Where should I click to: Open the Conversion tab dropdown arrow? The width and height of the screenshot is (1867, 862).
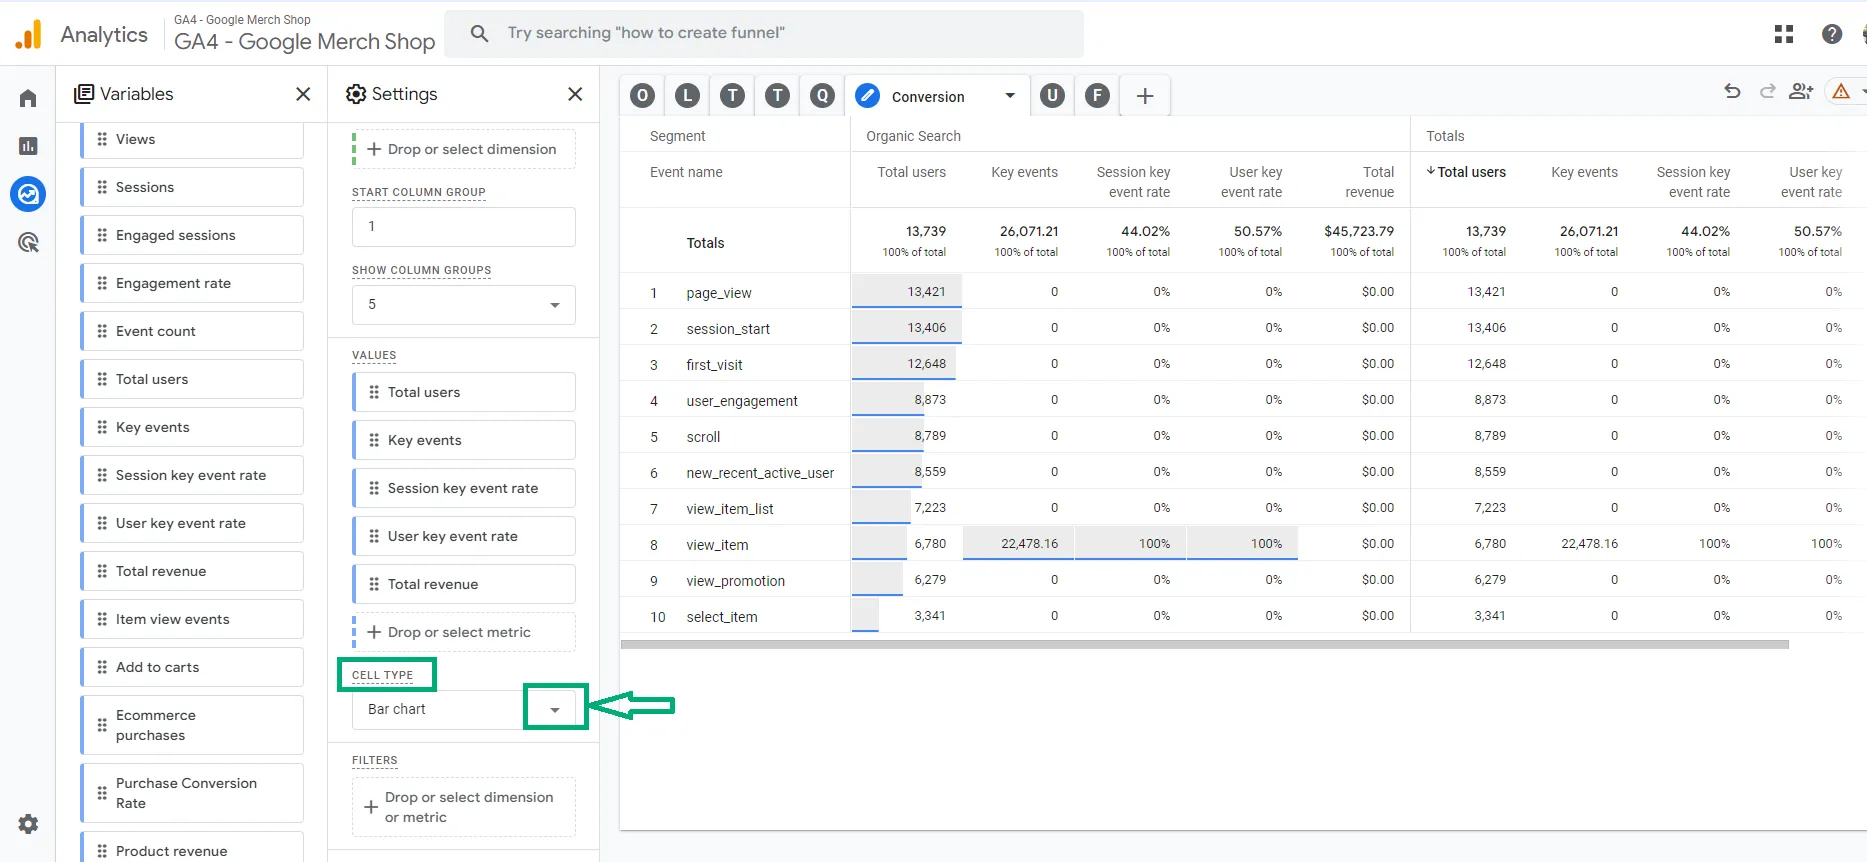coord(1010,96)
